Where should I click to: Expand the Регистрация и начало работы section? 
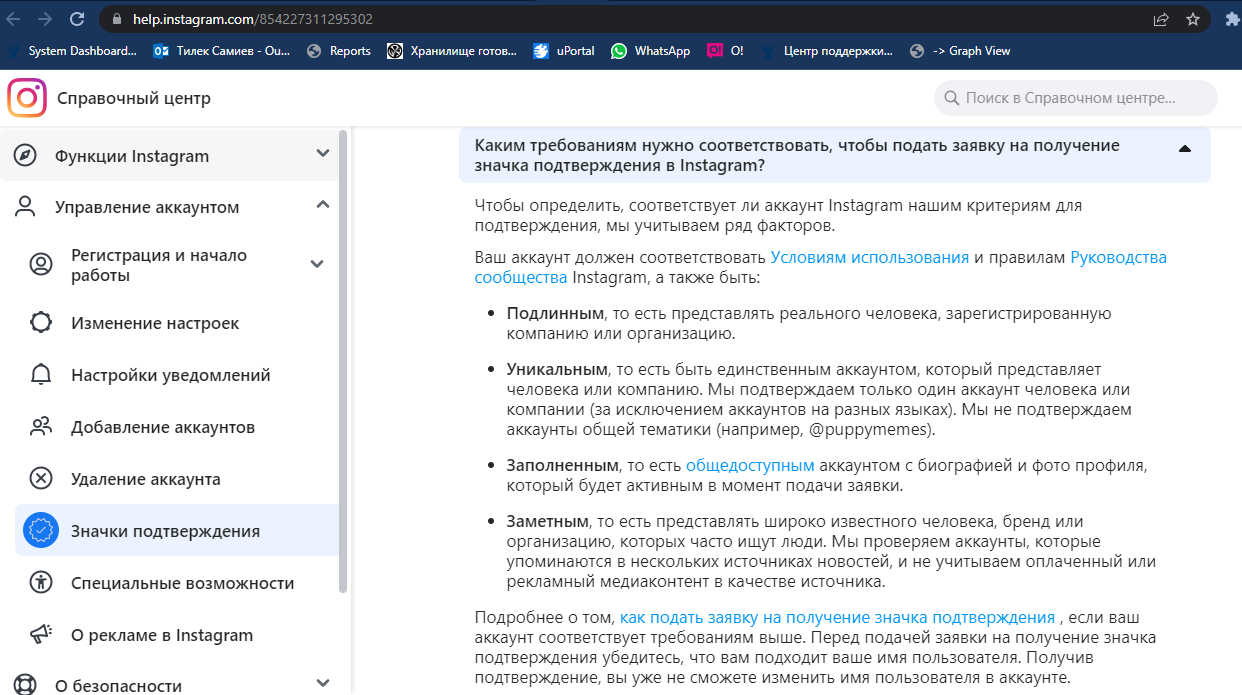tap(317, 264)
